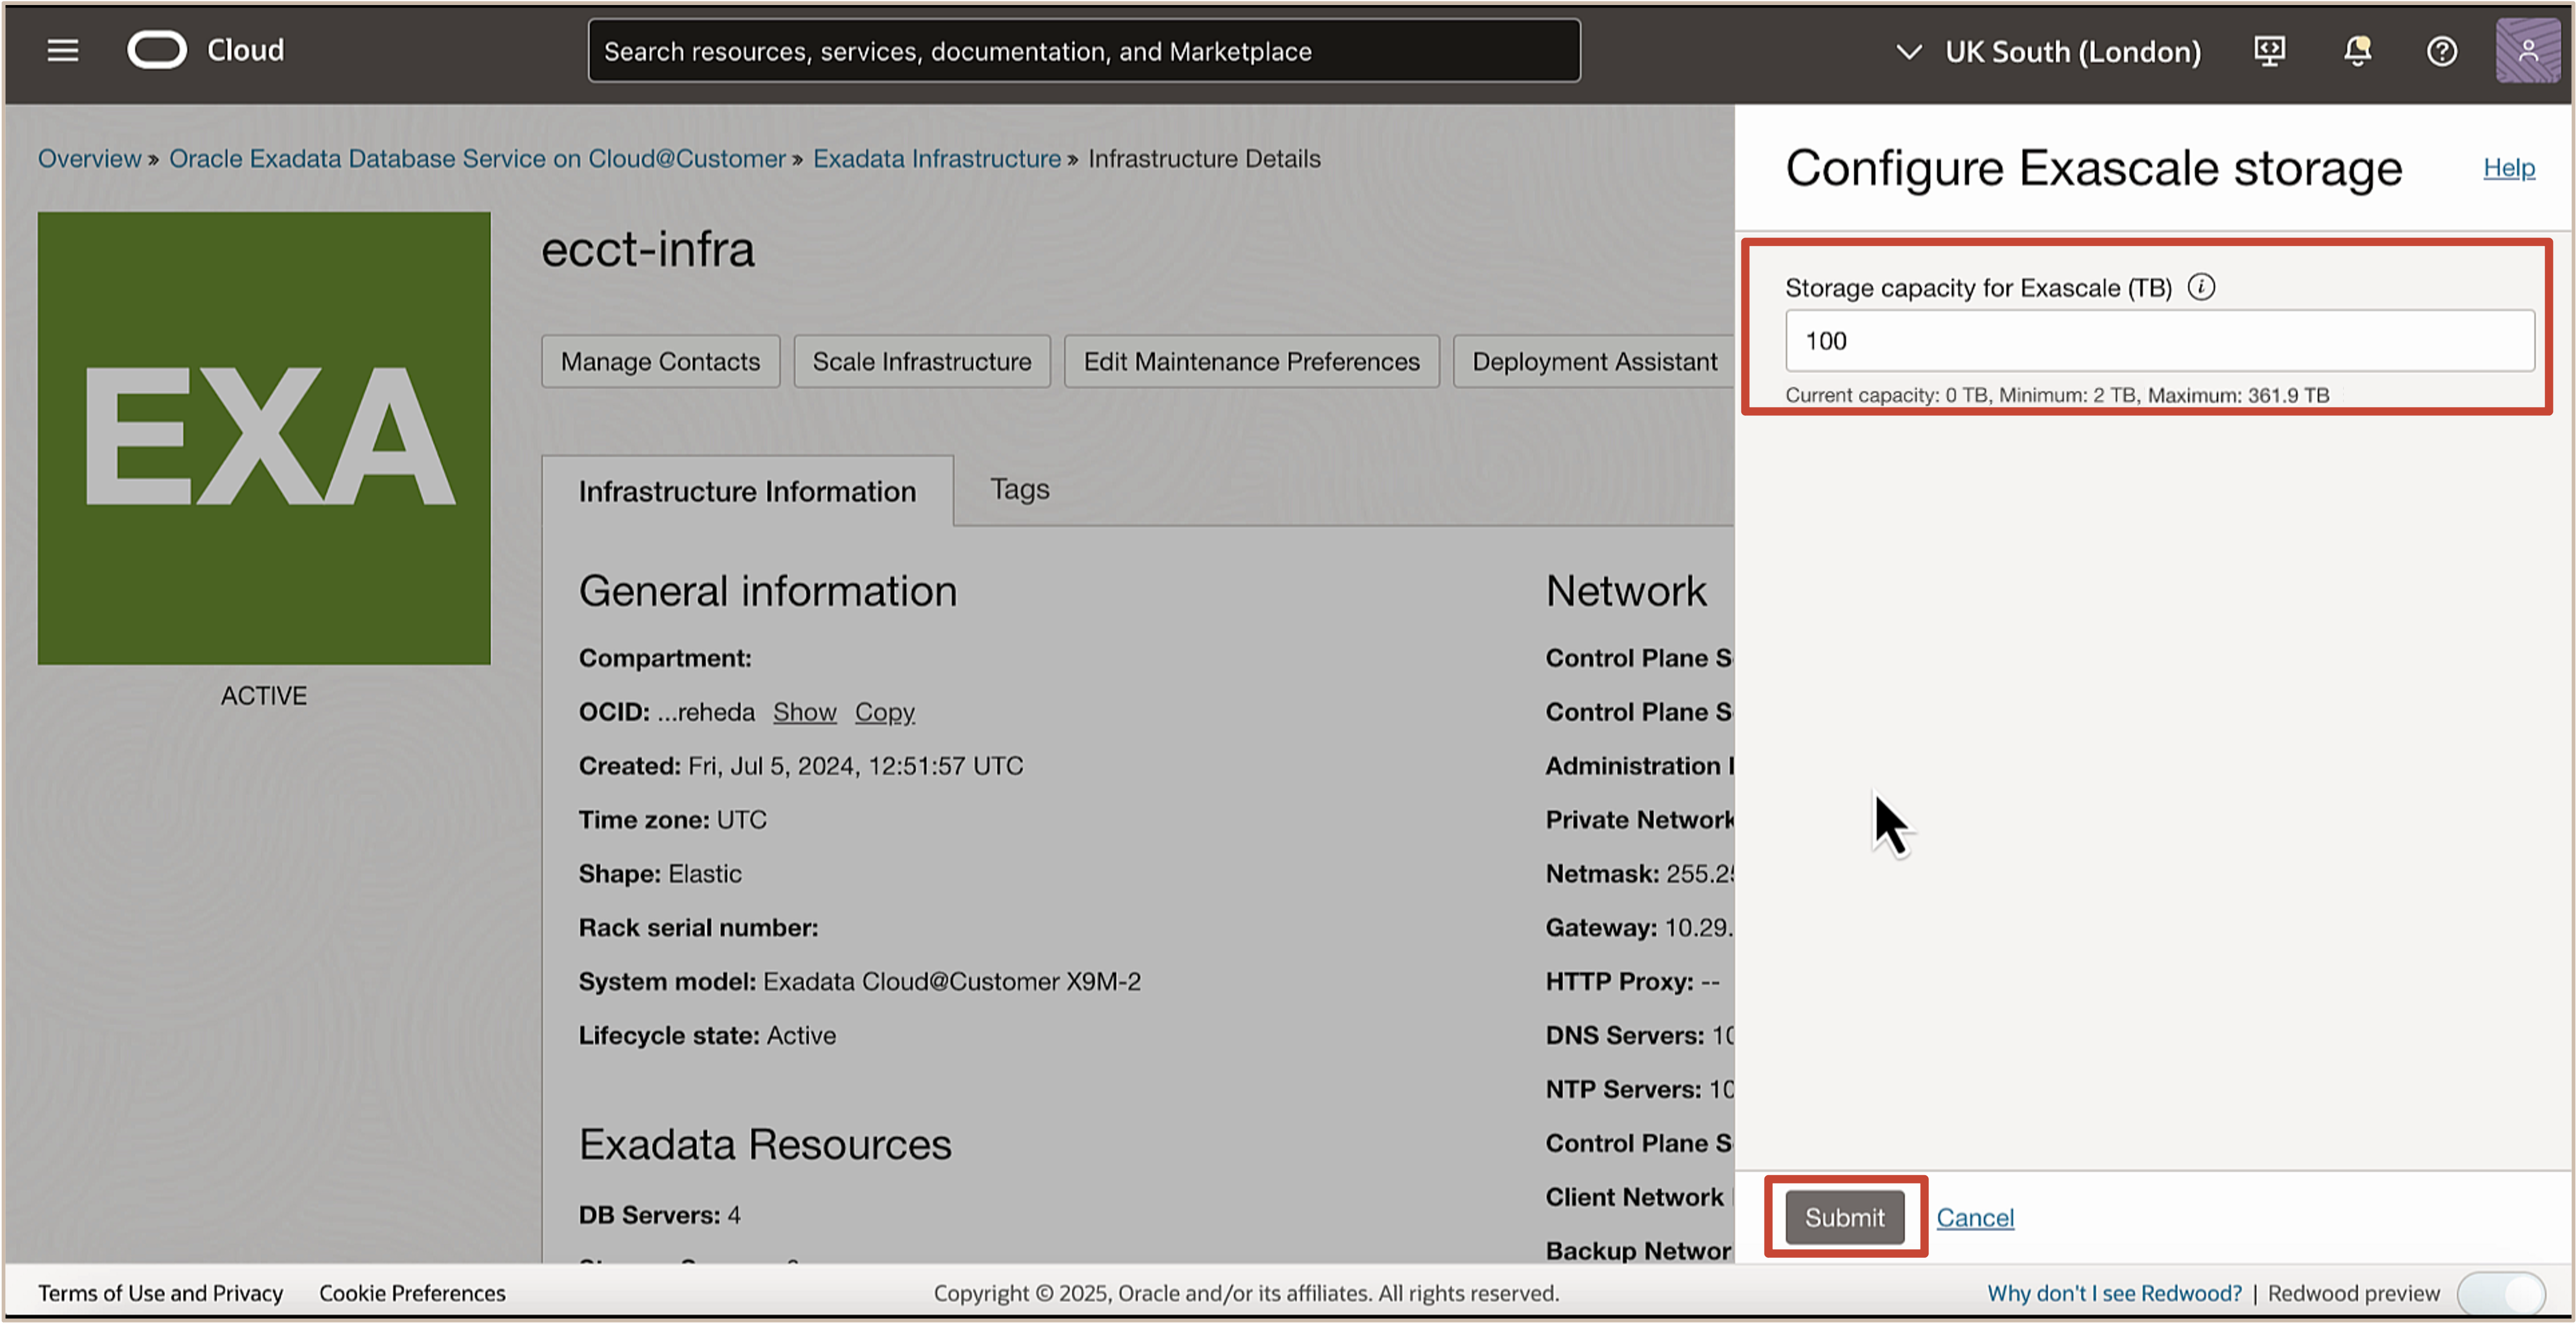Select the Infrastructure Information tab
This screenshot has height=1323, width=2576.
coord(747,491)
